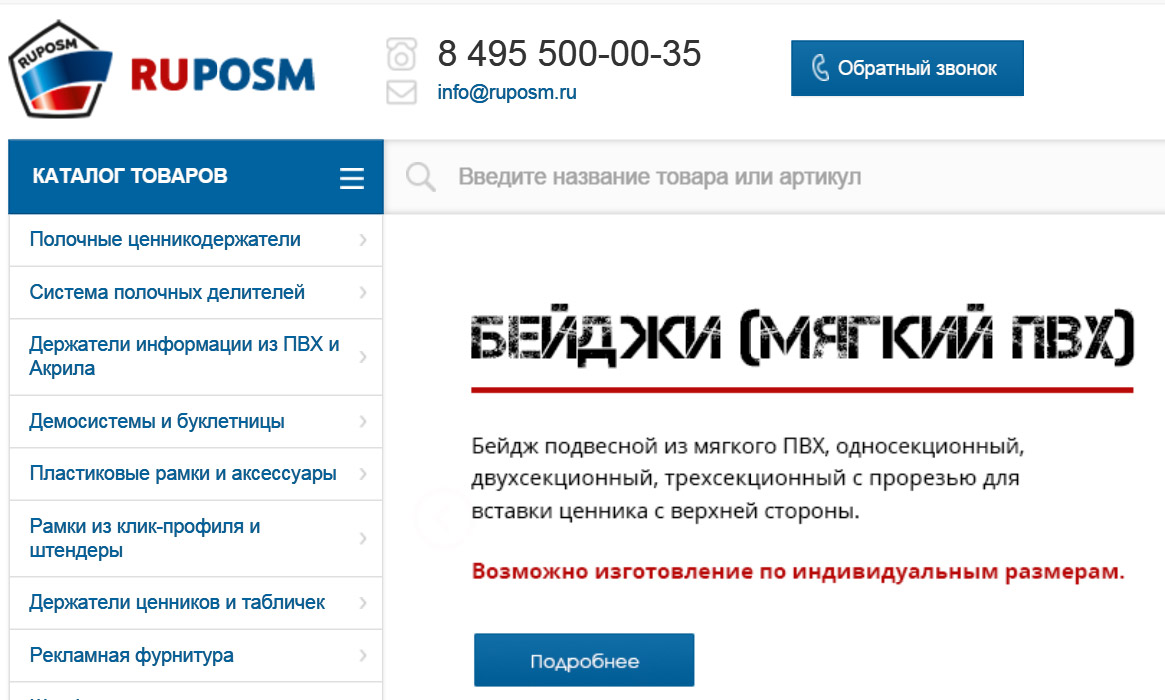Expand the Полочные ценникодержатели chevron arrow
This screenshot has height=700, width=1165.
363,240
